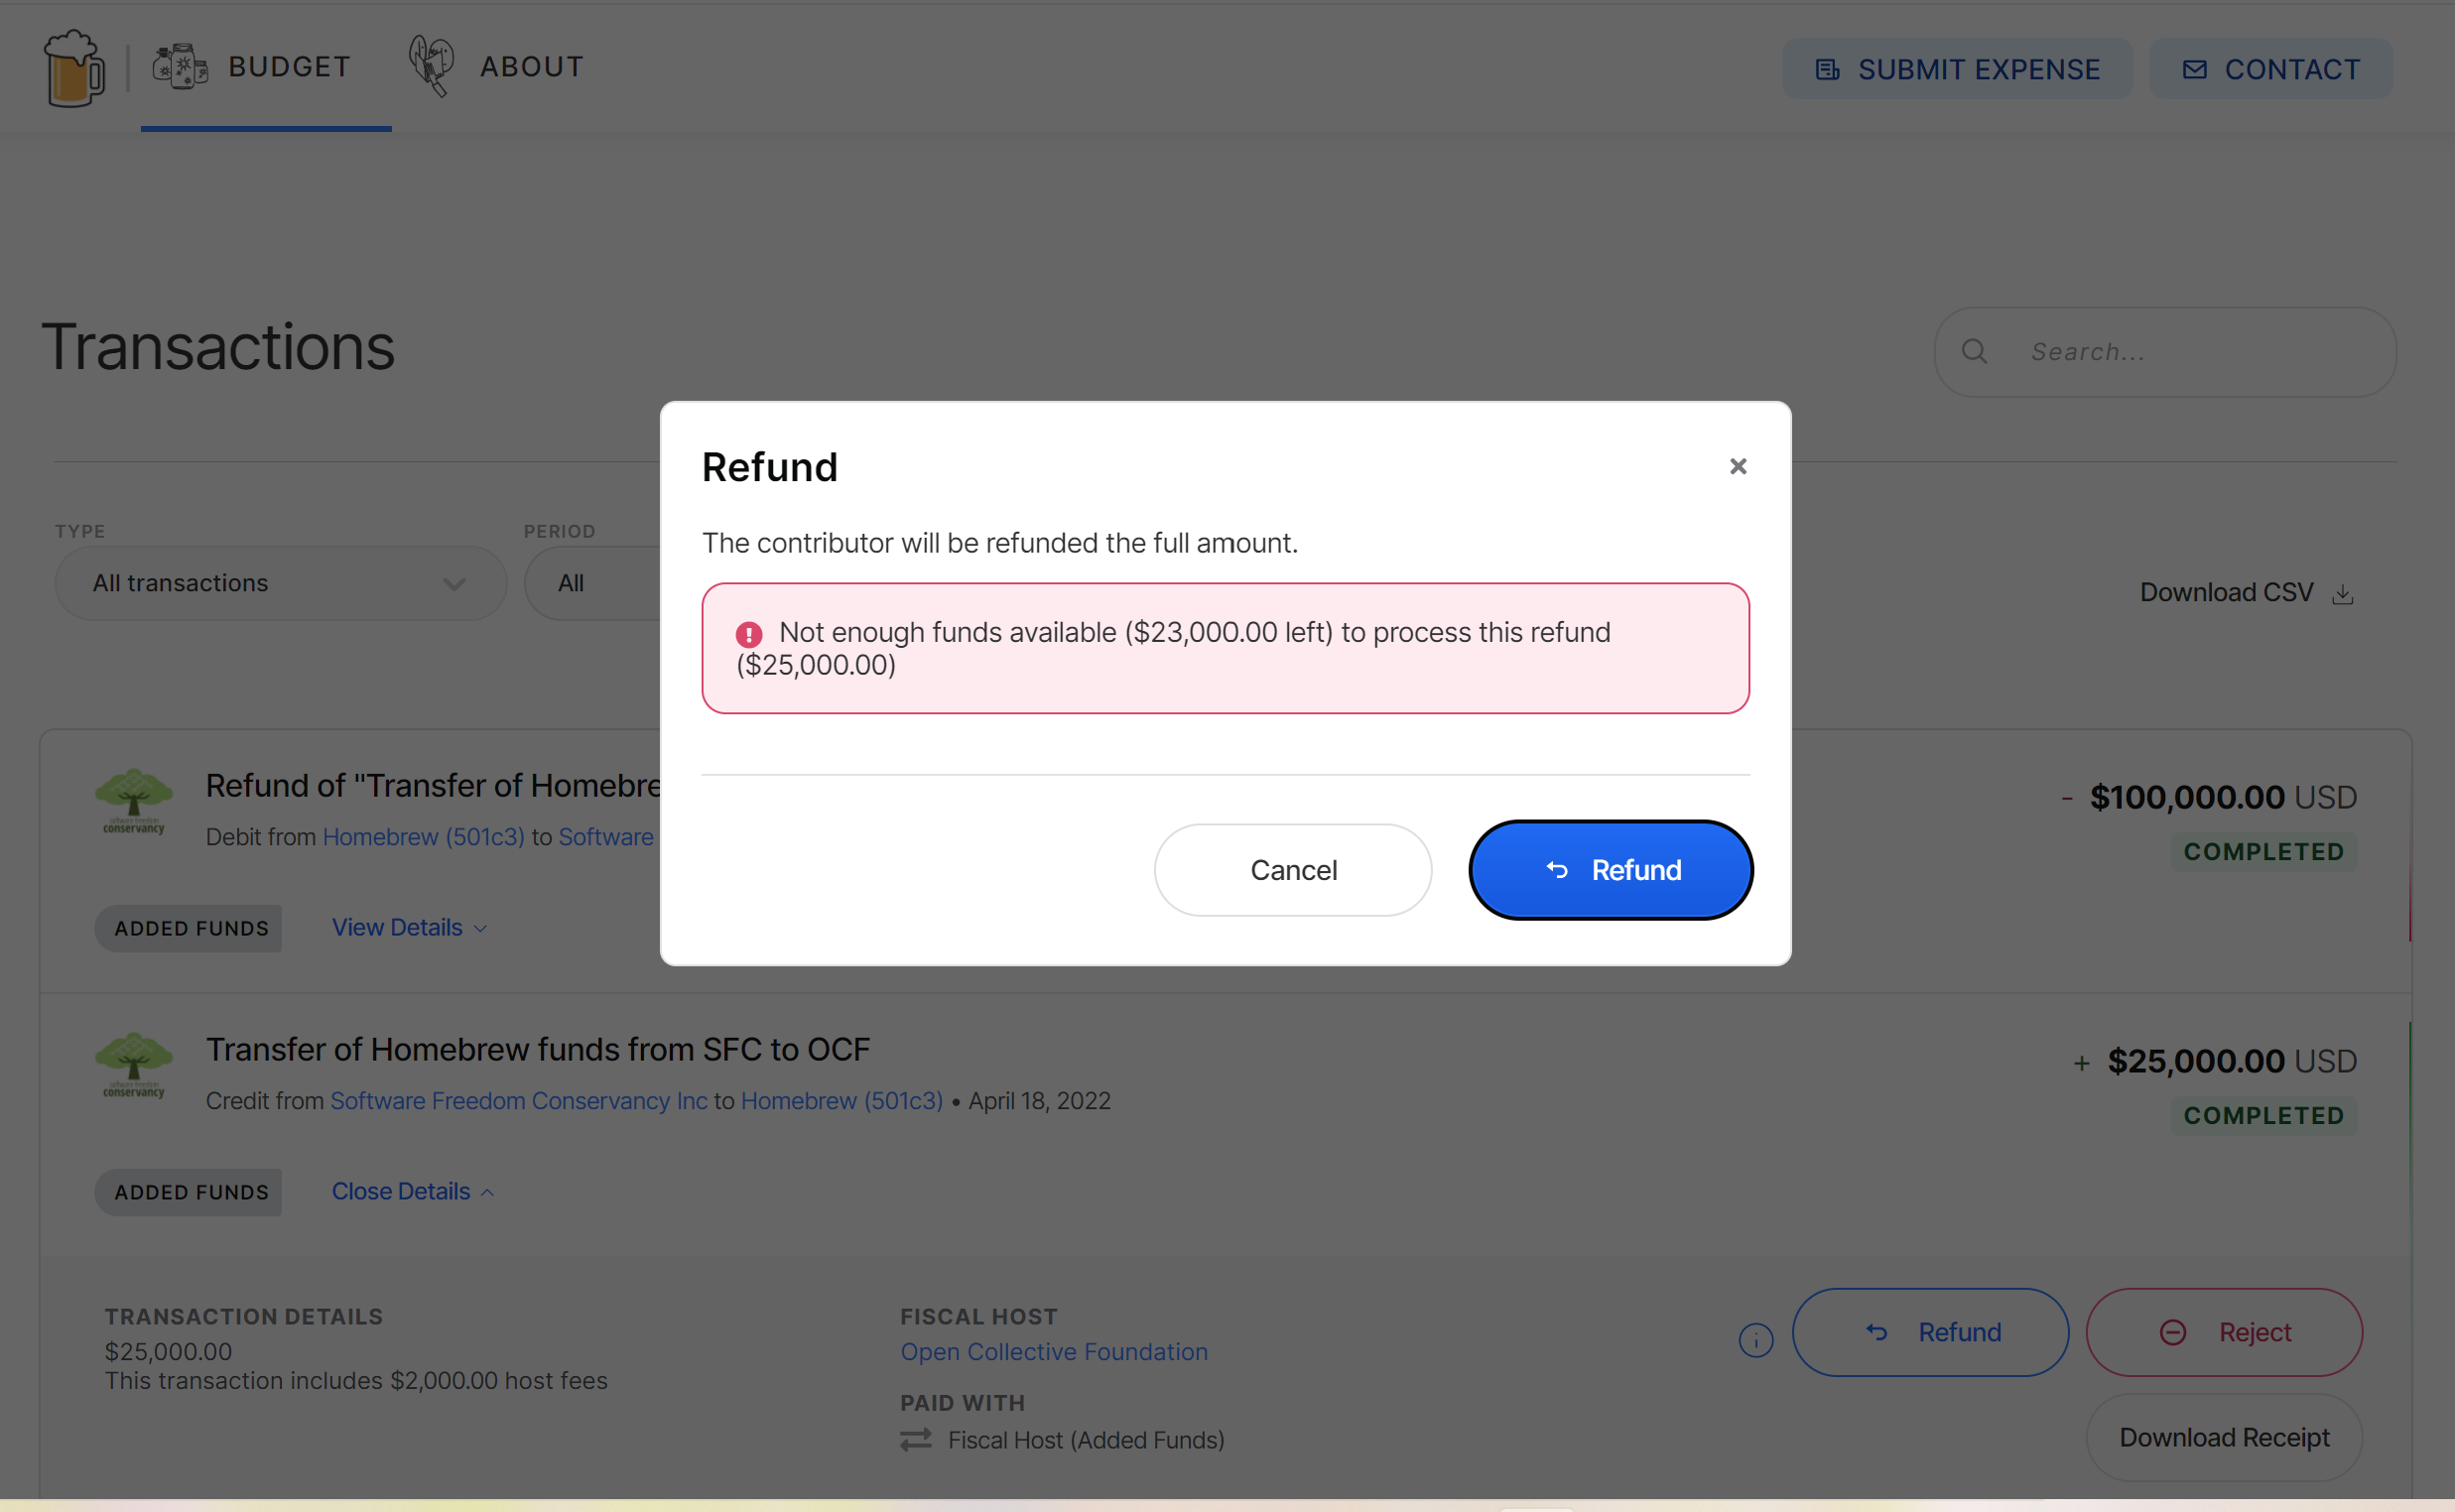
Task: Click the Homebrew beer mug logo
Action: coord(74,67)
